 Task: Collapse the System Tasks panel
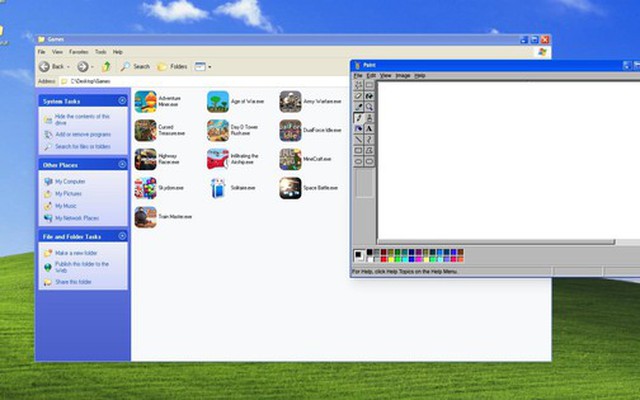coord(122,100)
